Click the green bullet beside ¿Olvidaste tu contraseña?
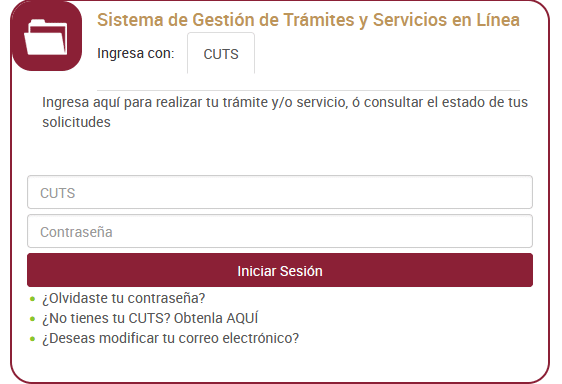The height and width of the screenshot is (384, 562). pyautogui.click(x=33, y=299)
